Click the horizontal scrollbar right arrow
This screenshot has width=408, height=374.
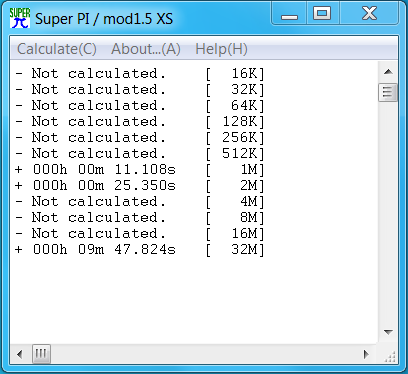tap(367, 354)
